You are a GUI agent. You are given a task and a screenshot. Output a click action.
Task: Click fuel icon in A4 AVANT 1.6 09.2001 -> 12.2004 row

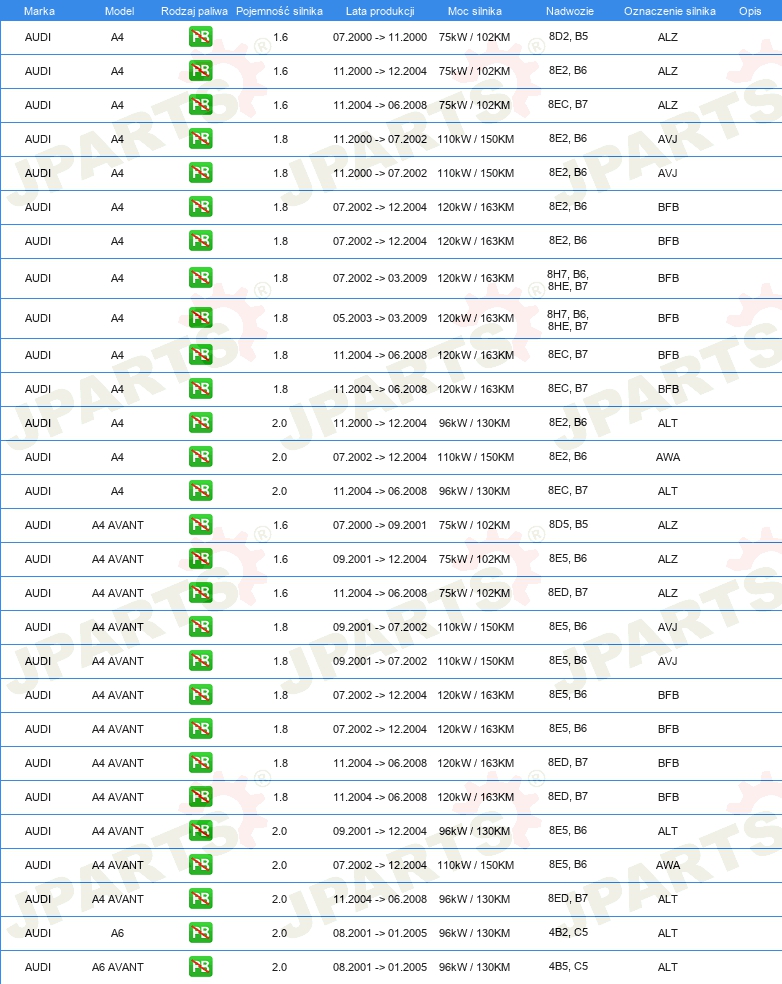(200, 559)
